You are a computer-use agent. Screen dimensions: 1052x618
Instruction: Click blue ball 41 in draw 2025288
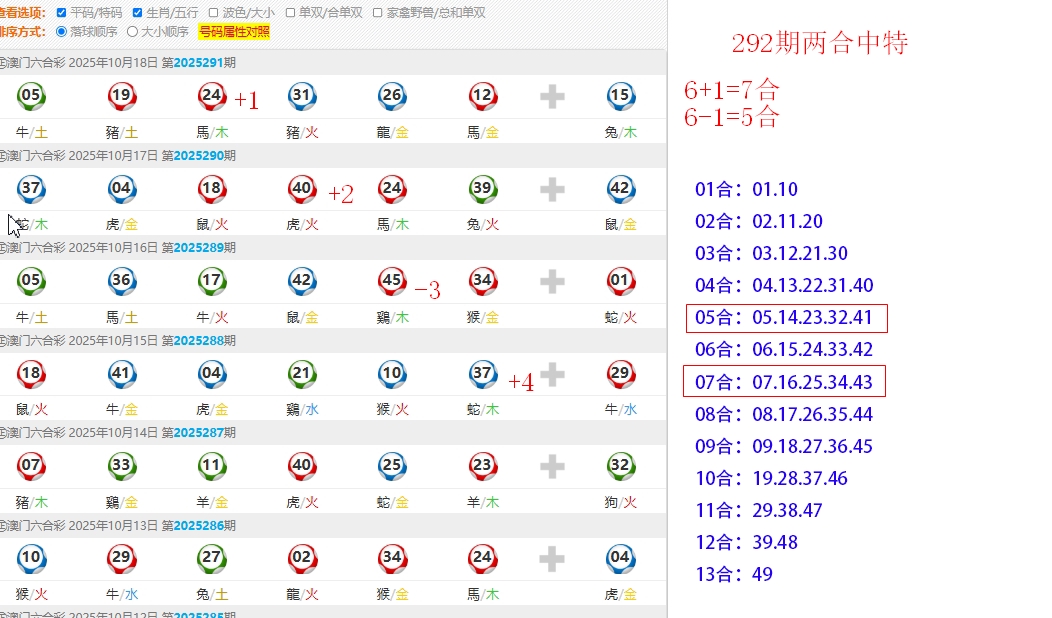121,373
